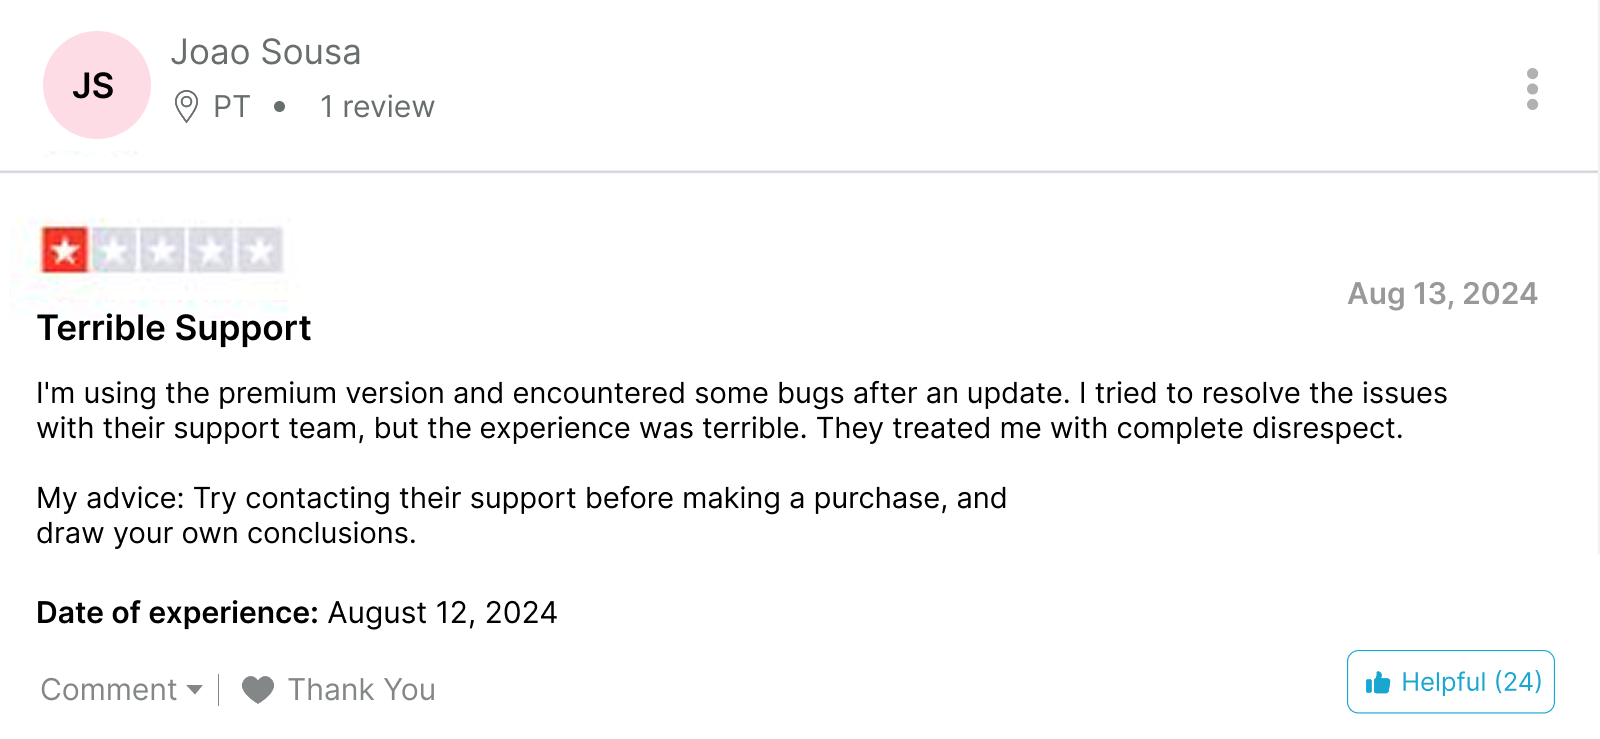Screen dimensions: 1600x739
Task: Open the 1 review count link
Action: (377, 106)
